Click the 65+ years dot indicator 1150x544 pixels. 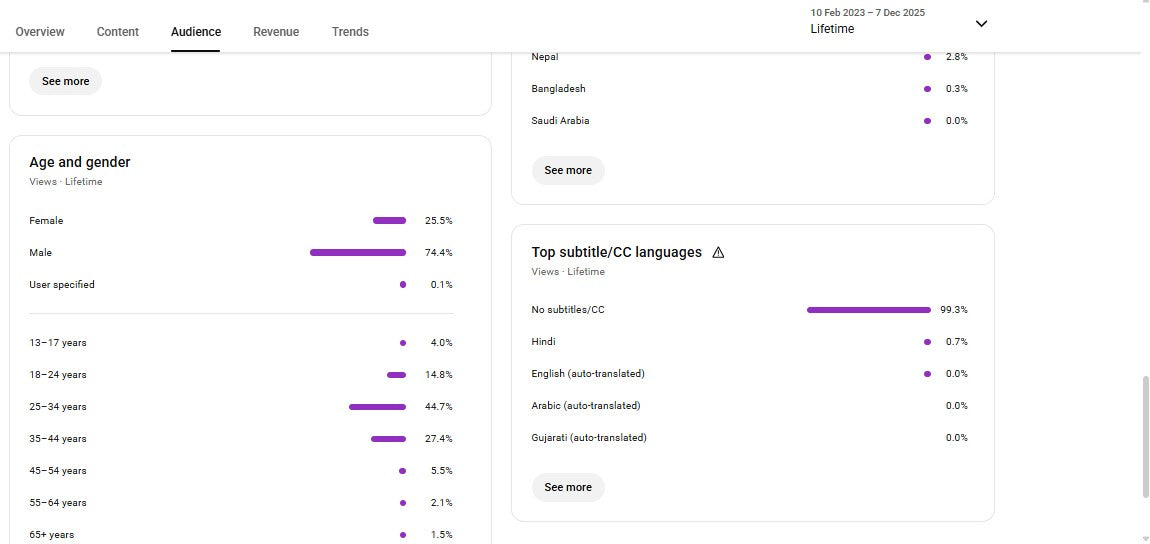pyautogui.click(x=403, y=535)
